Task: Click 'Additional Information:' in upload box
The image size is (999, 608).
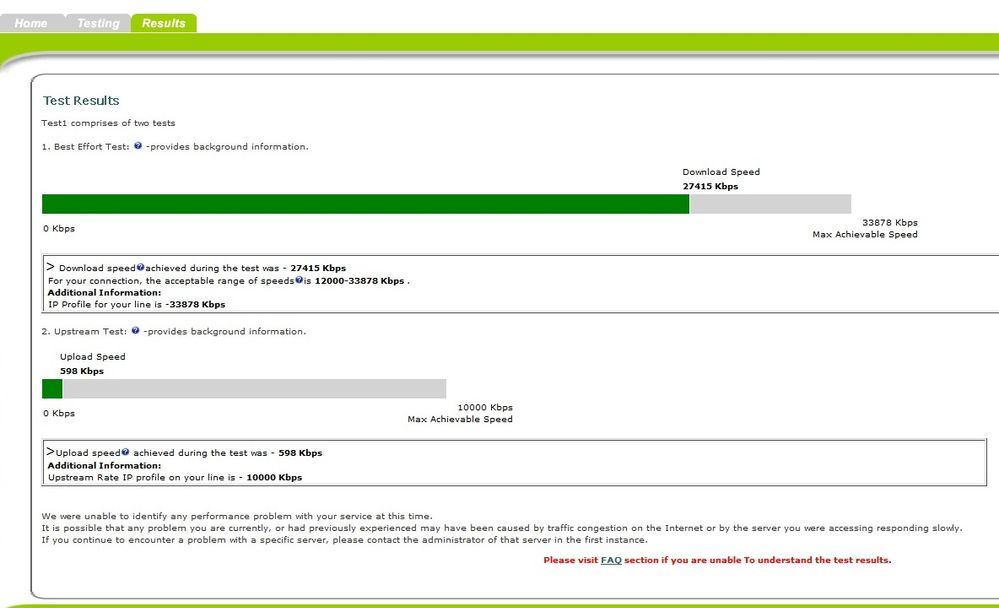Action: (x=104, y=466)
